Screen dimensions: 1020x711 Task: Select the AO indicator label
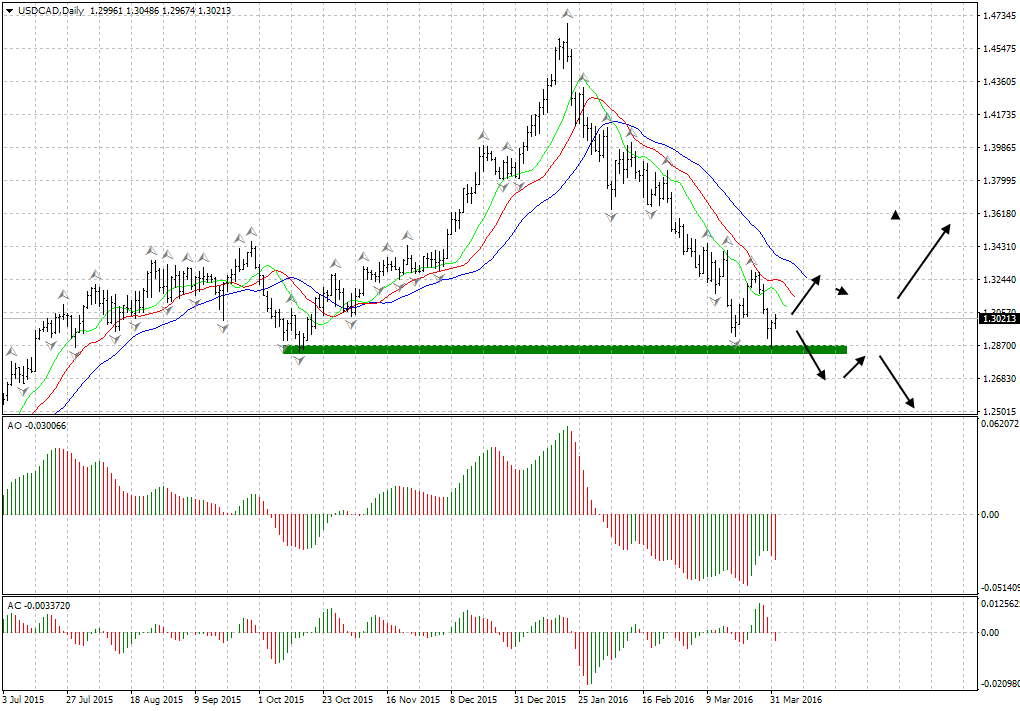15,426
